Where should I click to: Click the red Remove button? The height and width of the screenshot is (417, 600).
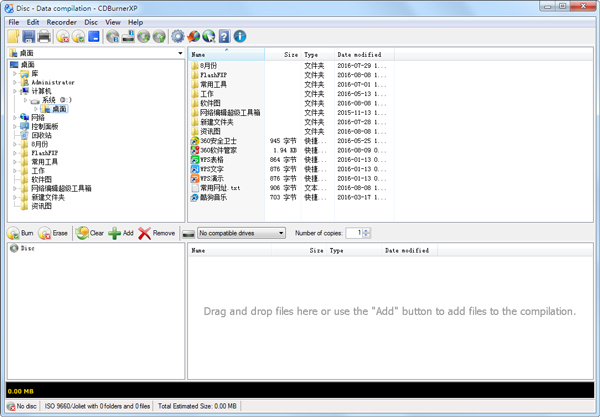(x=157, y=233)
